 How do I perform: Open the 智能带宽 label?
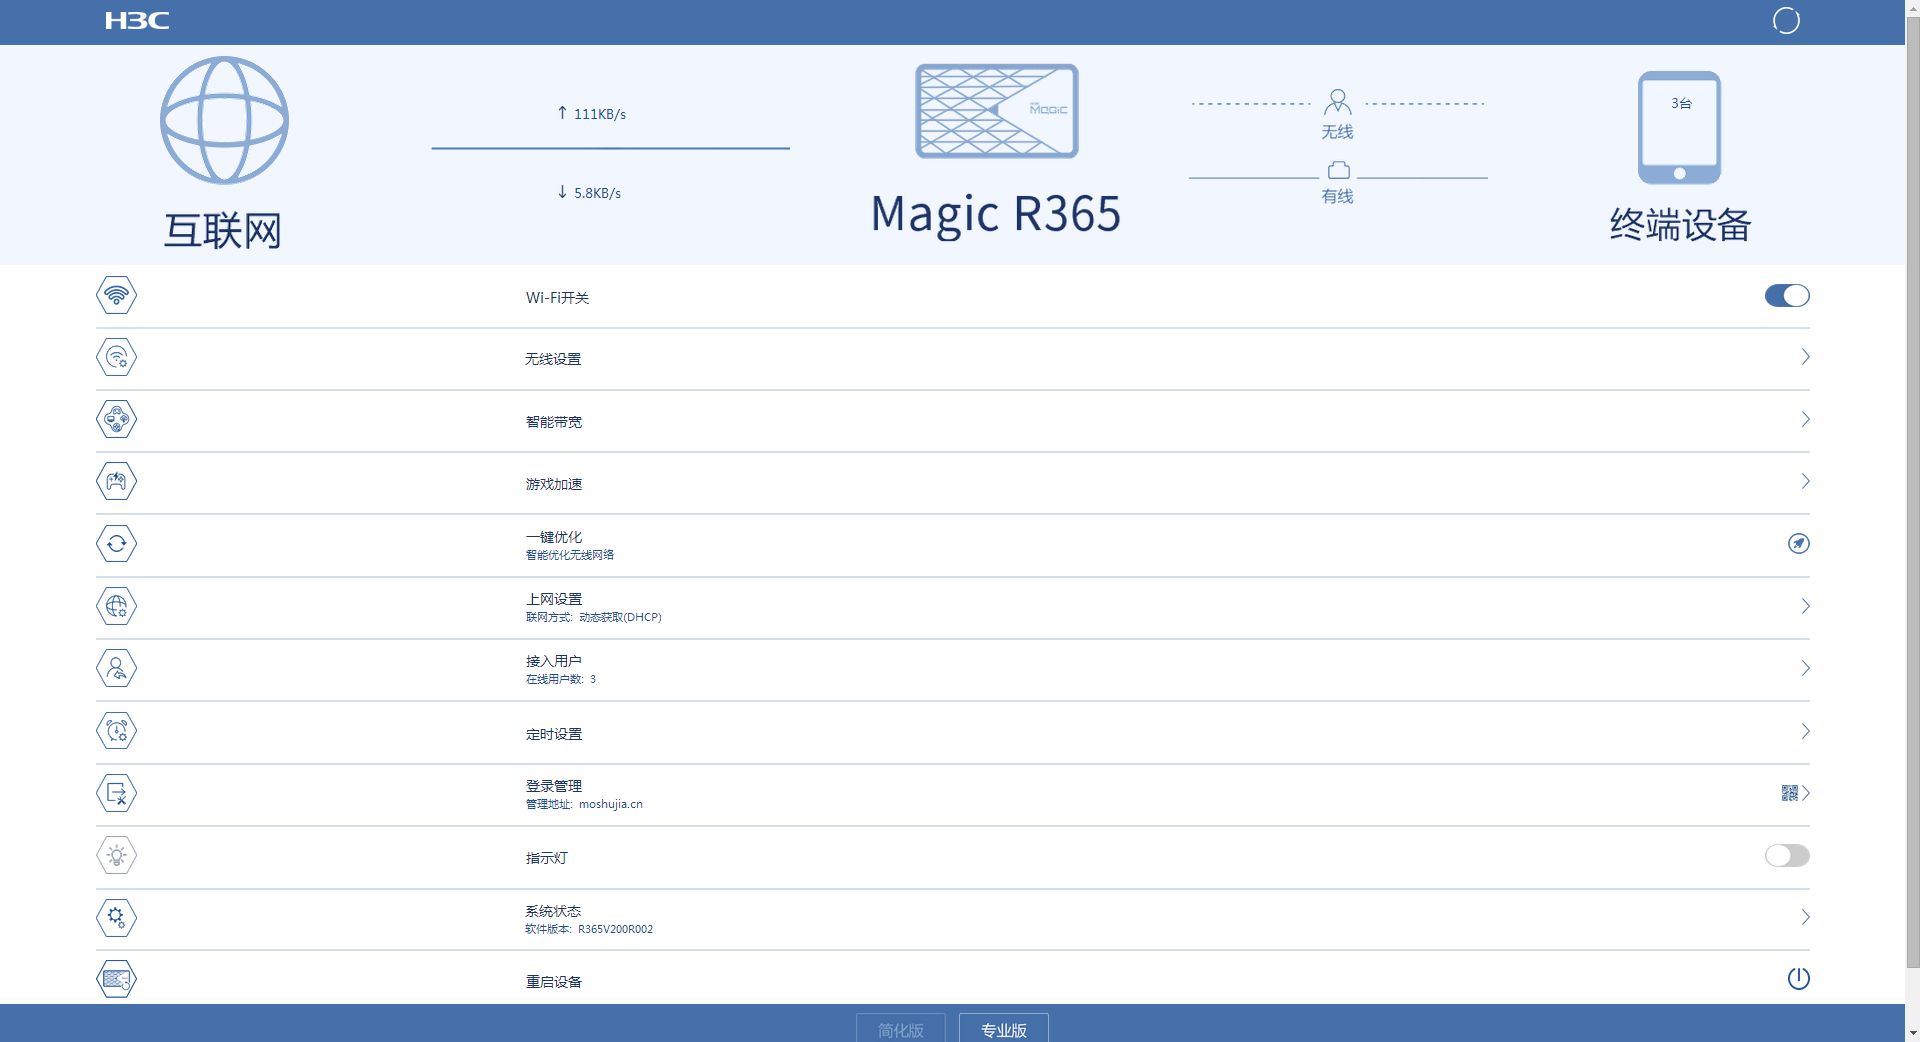[x=554, y=422]
